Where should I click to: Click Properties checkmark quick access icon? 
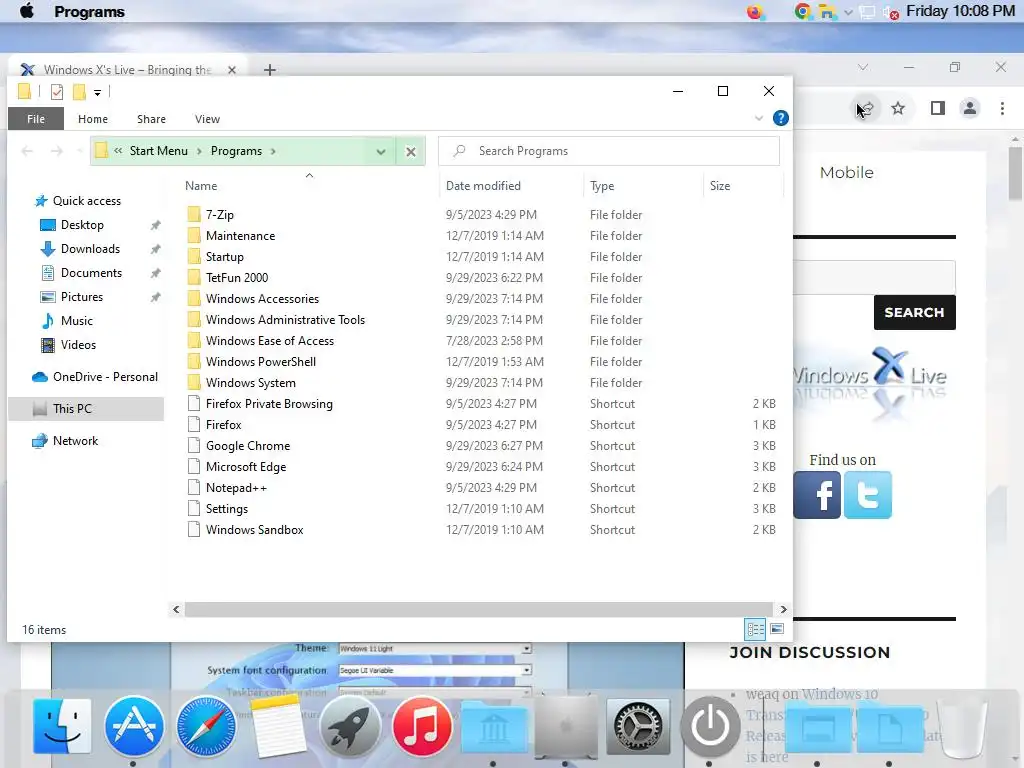point(57,92)
